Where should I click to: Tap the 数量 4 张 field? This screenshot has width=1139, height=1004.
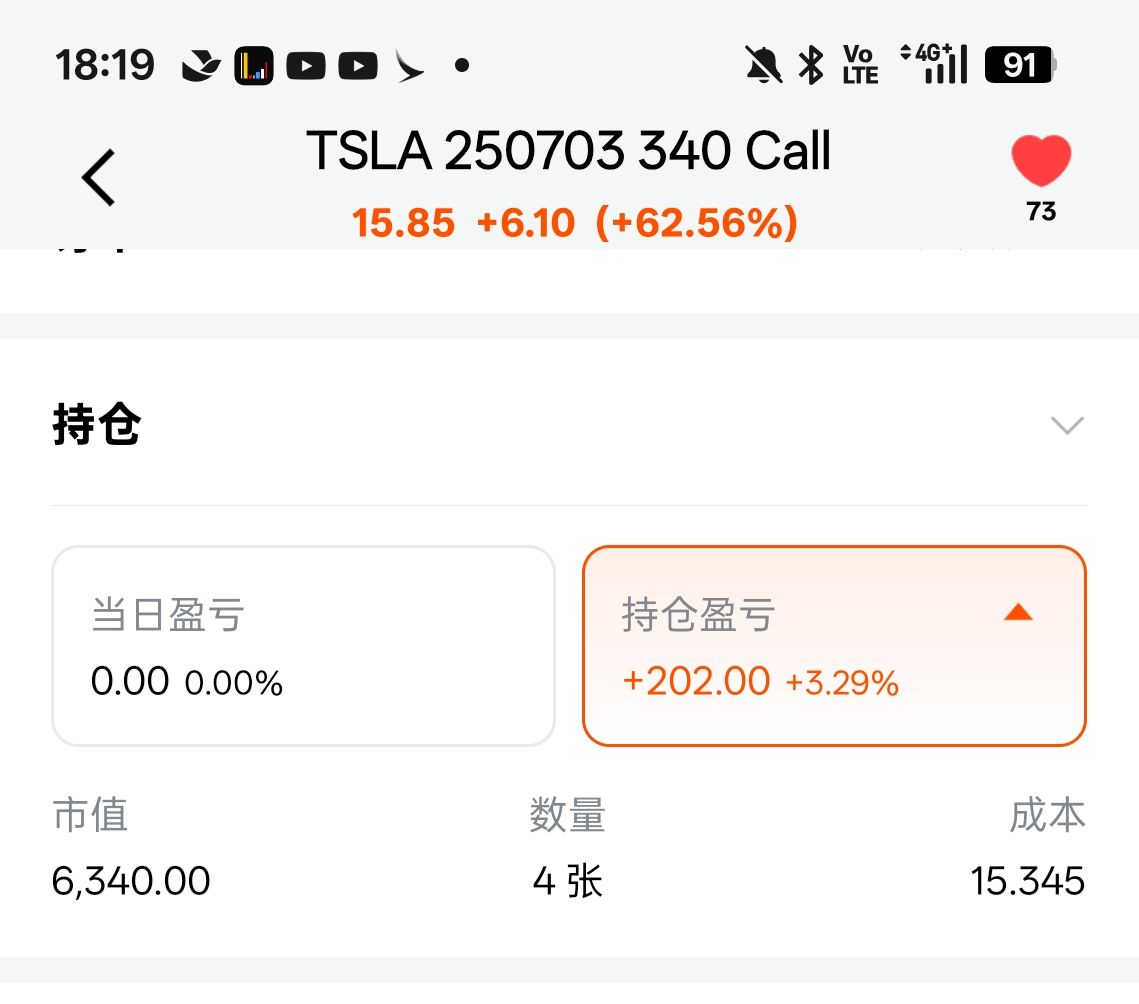568,881
